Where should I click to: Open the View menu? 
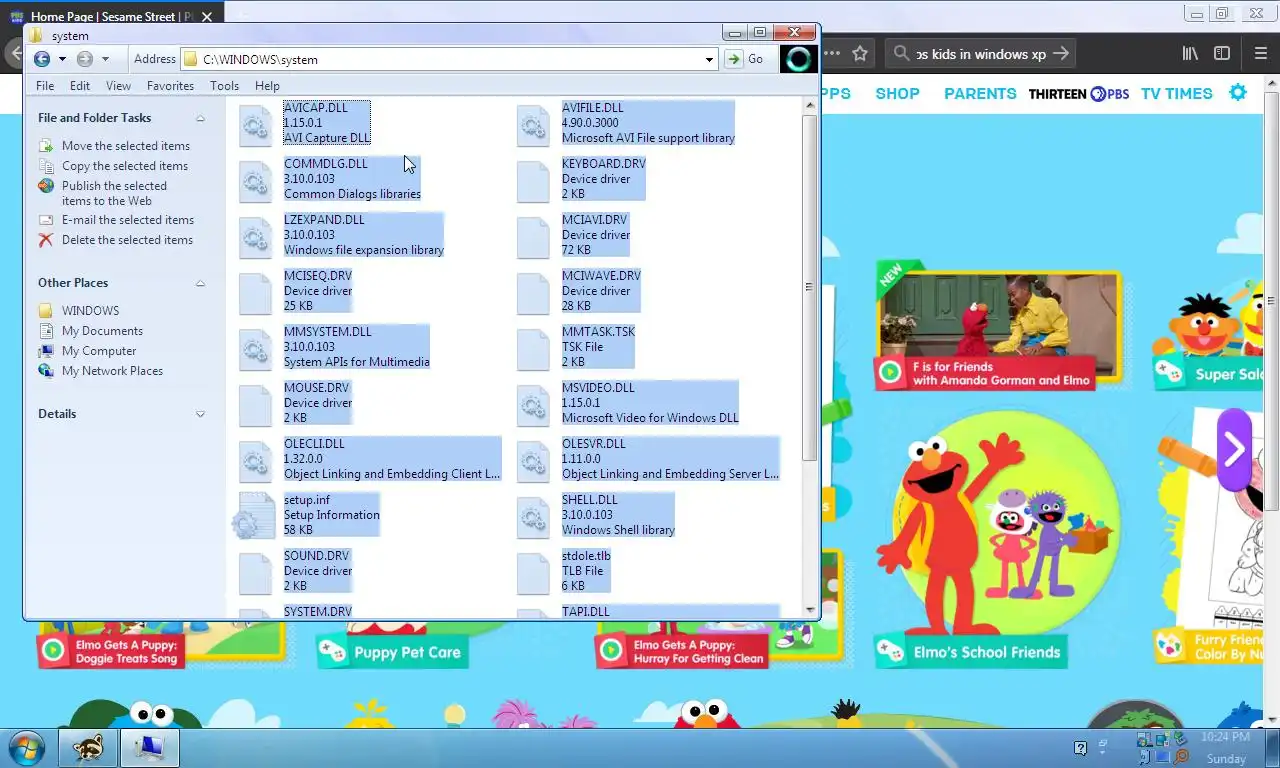[x=118, y=86]
